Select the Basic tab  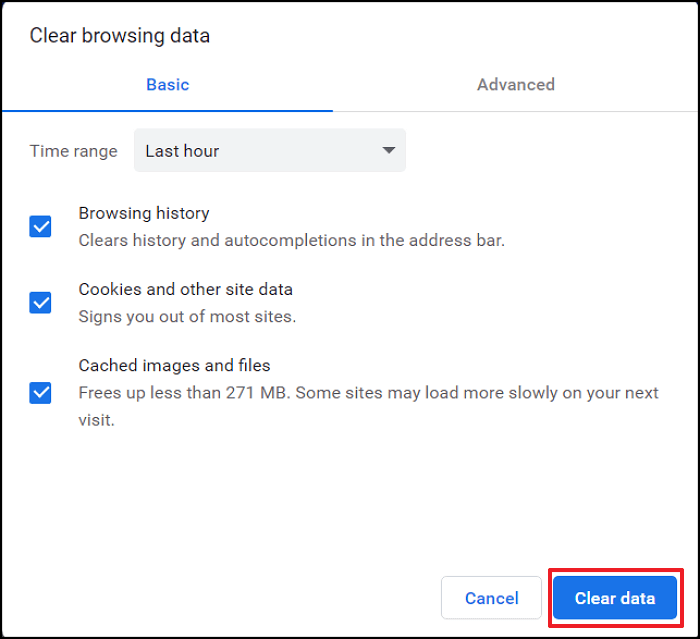tap(167, 84)
